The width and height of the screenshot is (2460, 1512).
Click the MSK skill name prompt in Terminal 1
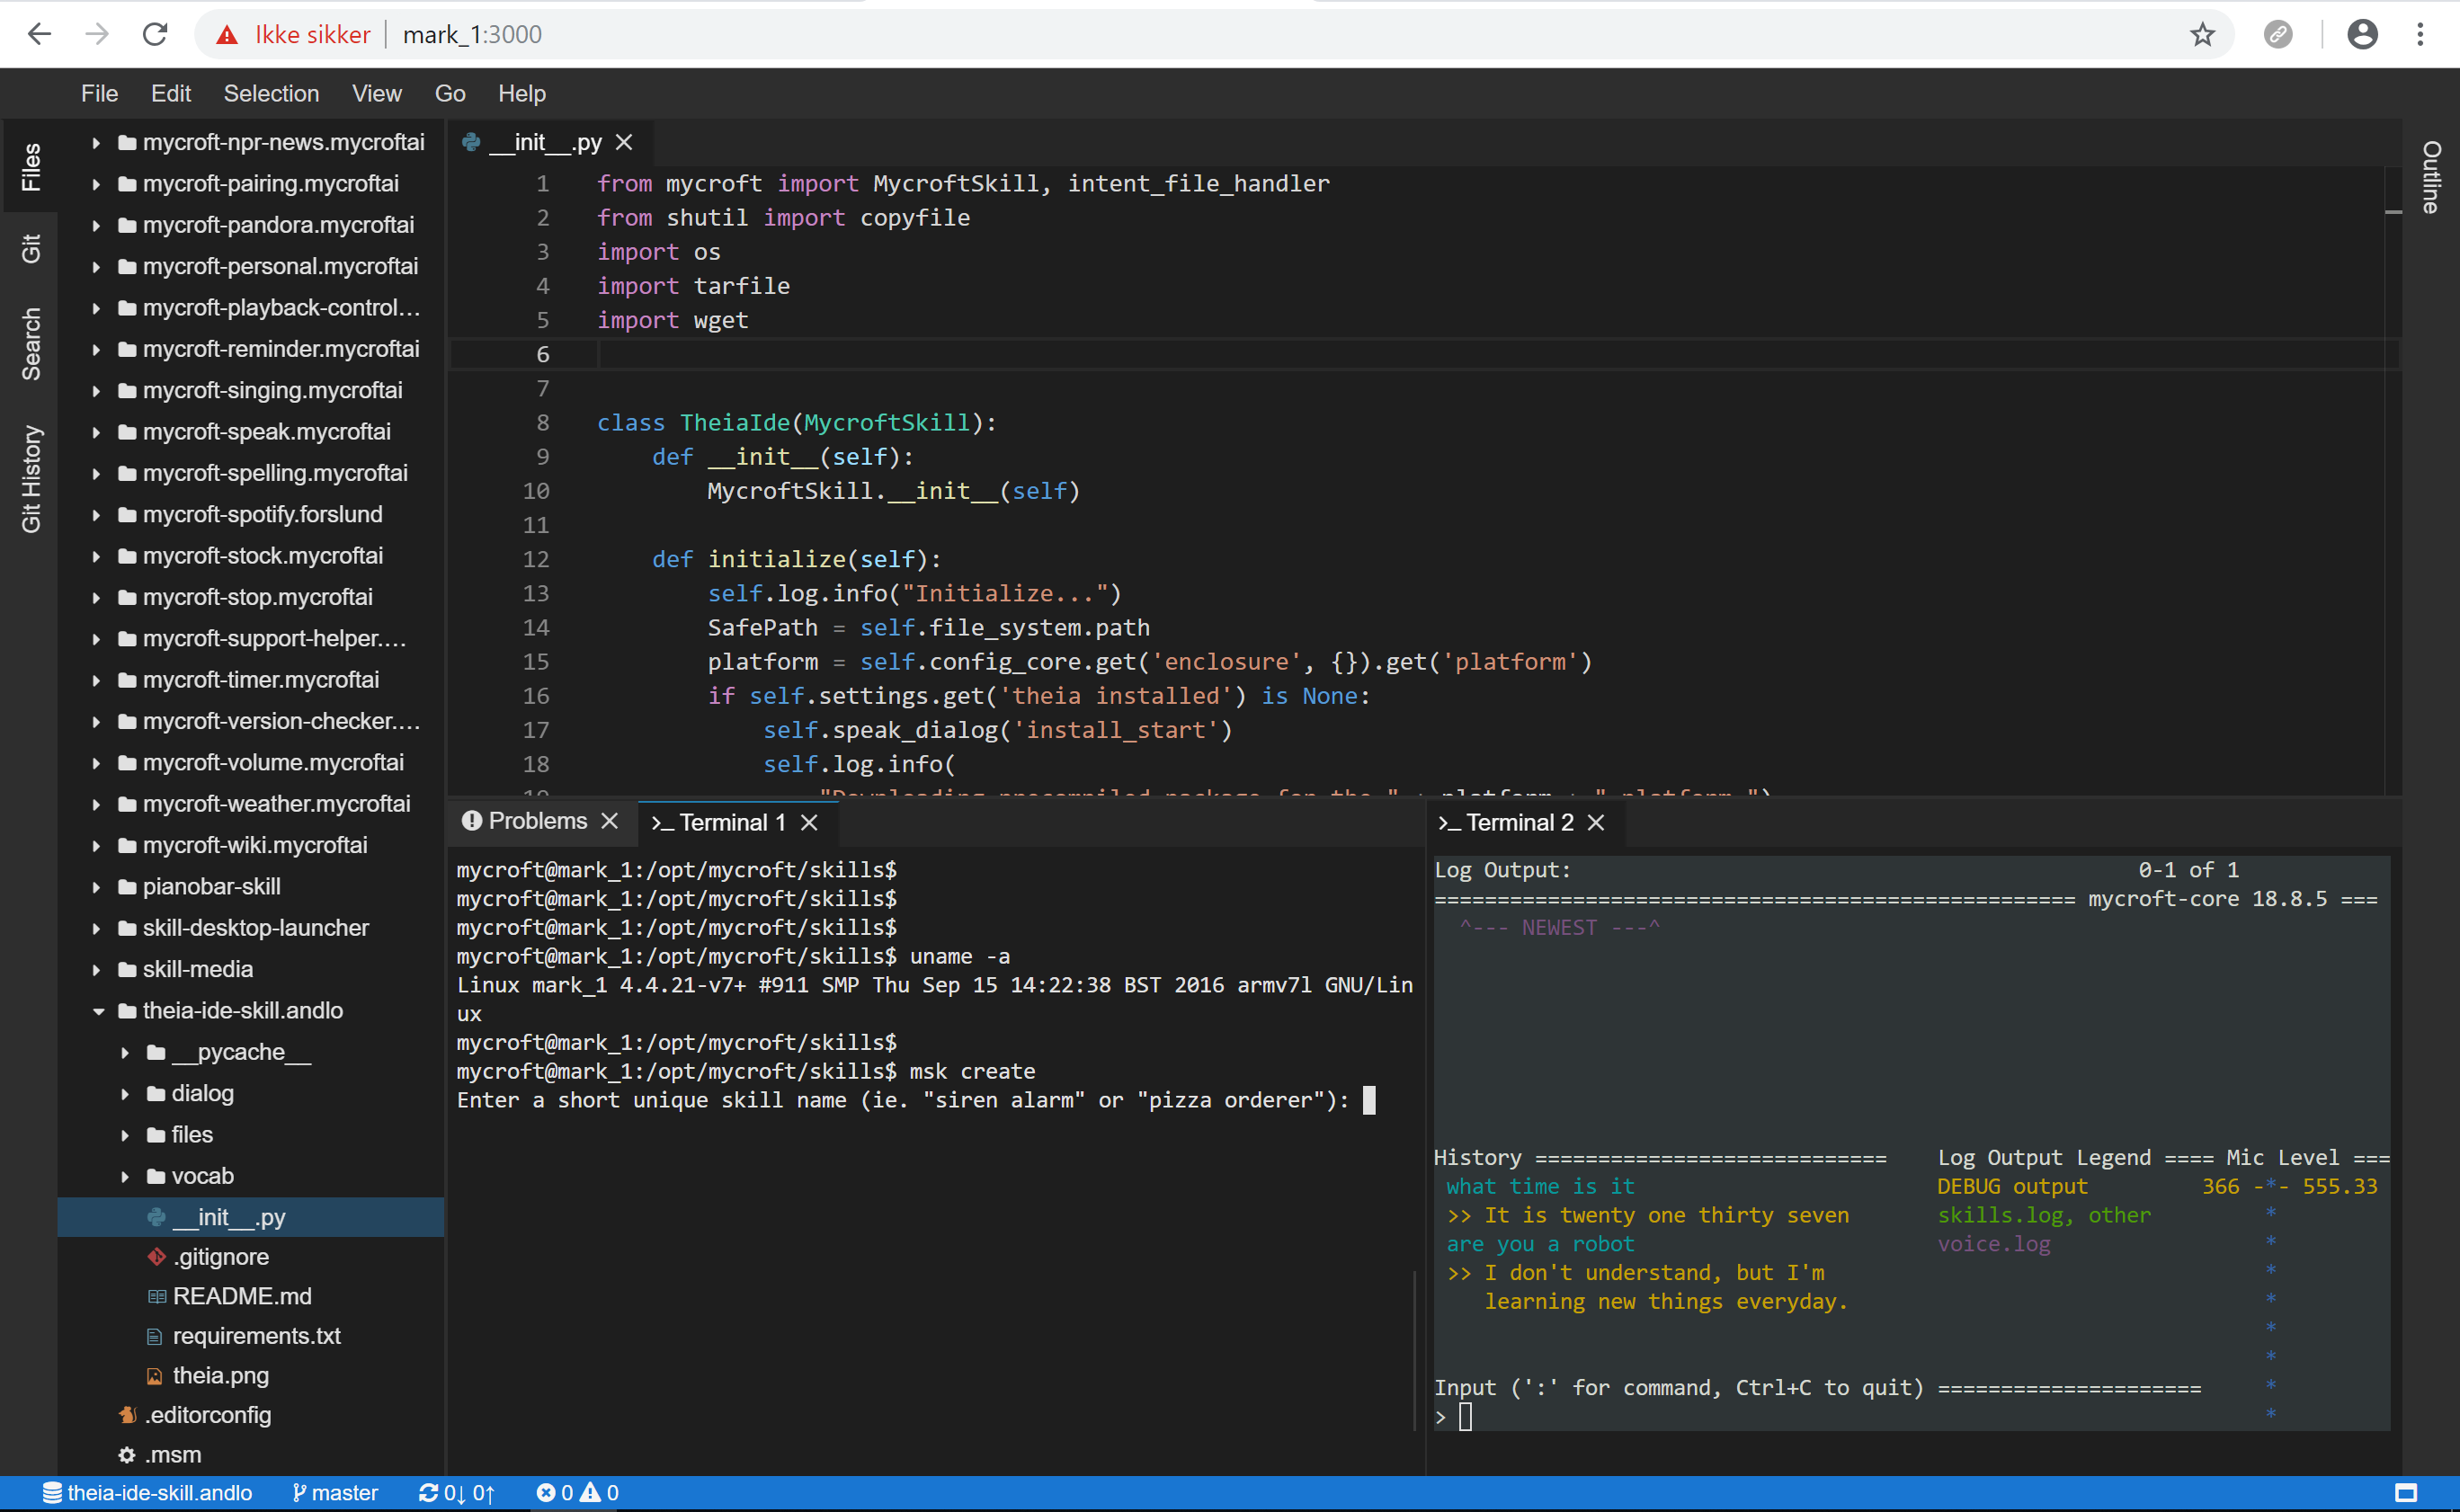[x=903, y=1100]
